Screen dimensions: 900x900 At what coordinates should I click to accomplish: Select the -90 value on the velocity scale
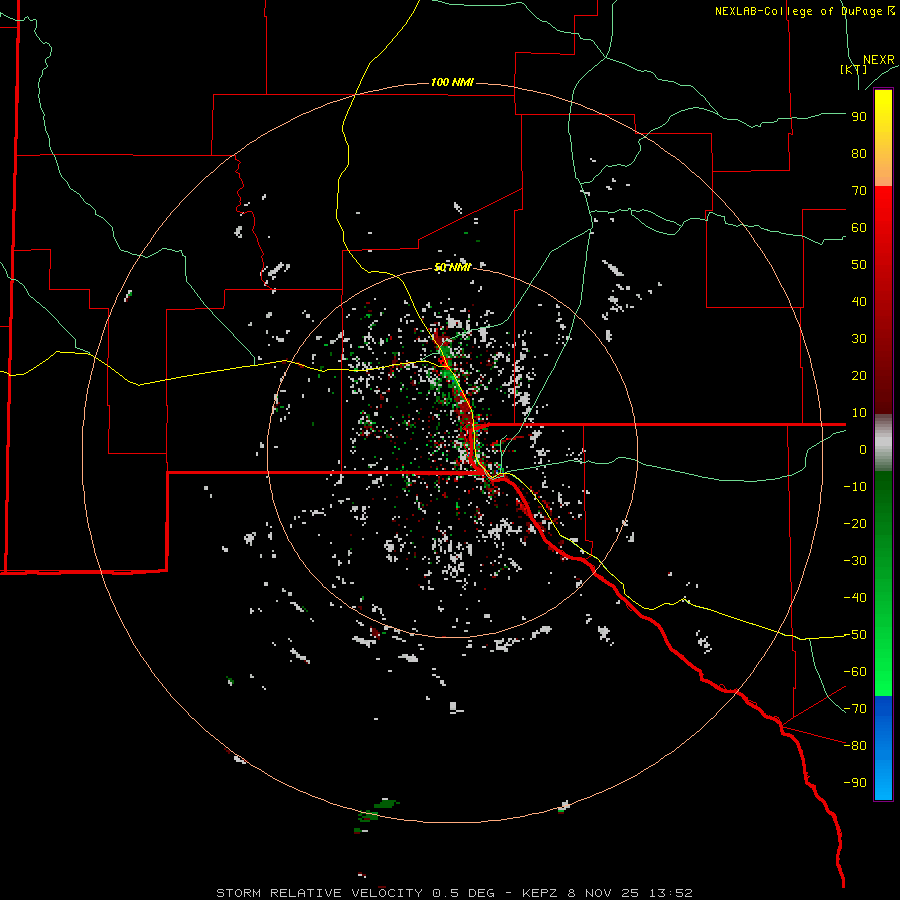(855, 783)
